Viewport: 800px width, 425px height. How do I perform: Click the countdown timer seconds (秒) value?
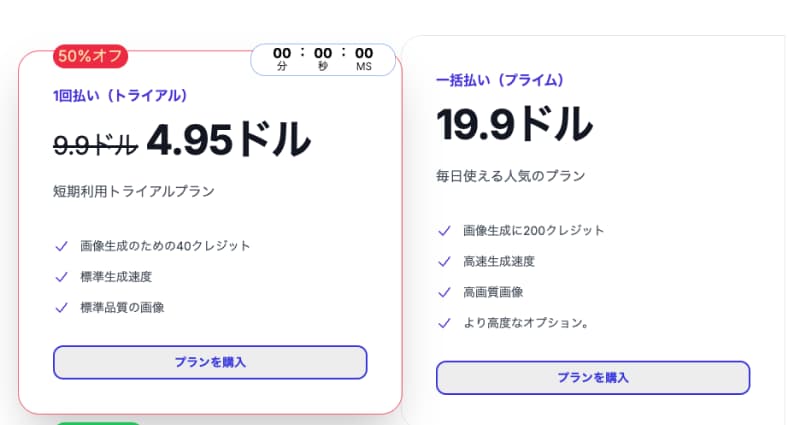pyautogui.click(x=323, y=53)
